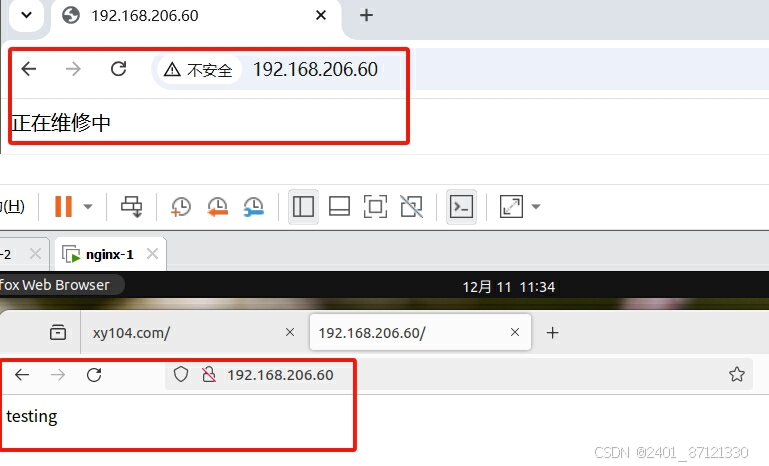Close the 192.168.206.60/ Firefox tab
This screenshot has width=769, height=466.
coord(515,332)
